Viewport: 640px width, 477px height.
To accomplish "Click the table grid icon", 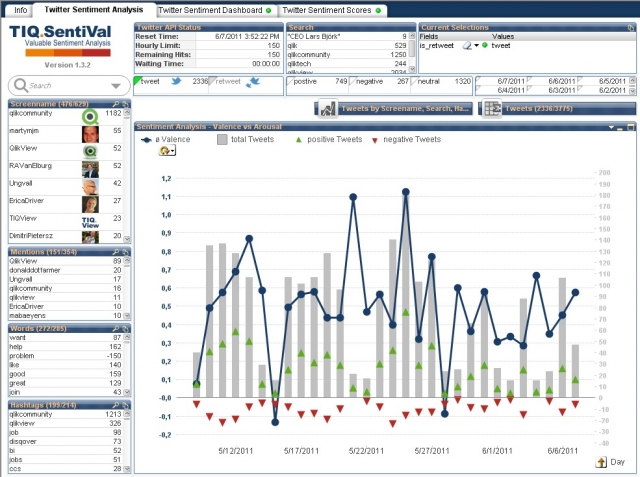I will point(492,109).
